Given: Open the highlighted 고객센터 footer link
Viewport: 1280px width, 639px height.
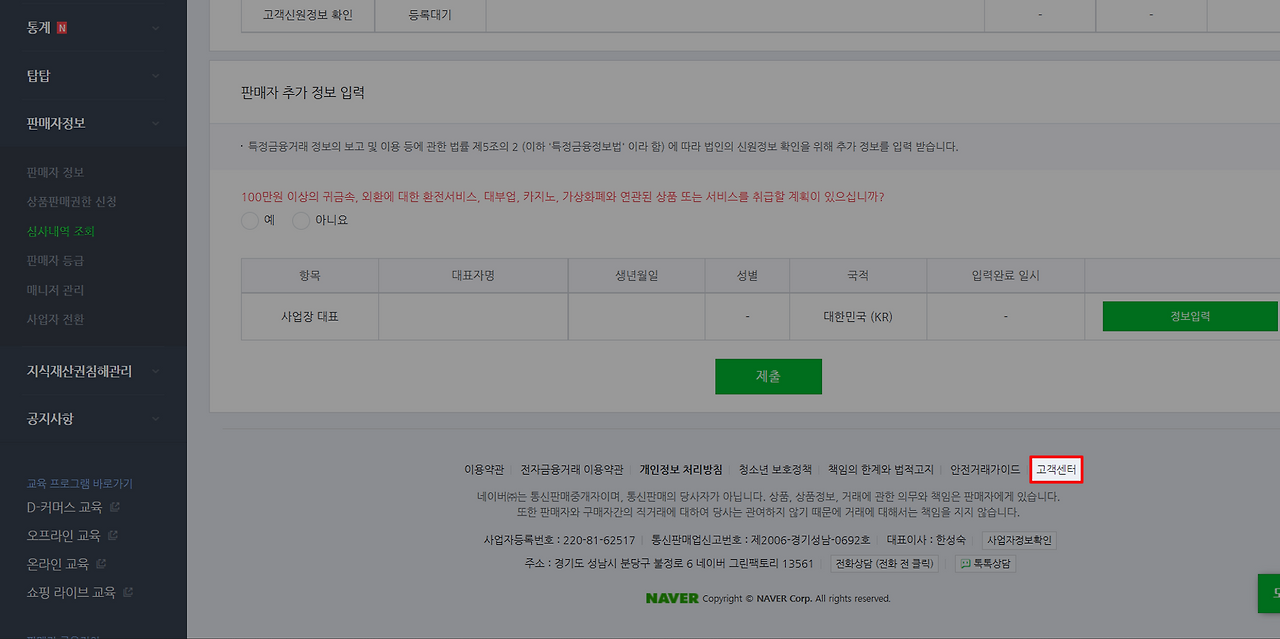Looking at the screenshot, I should tap(1056, 469).
